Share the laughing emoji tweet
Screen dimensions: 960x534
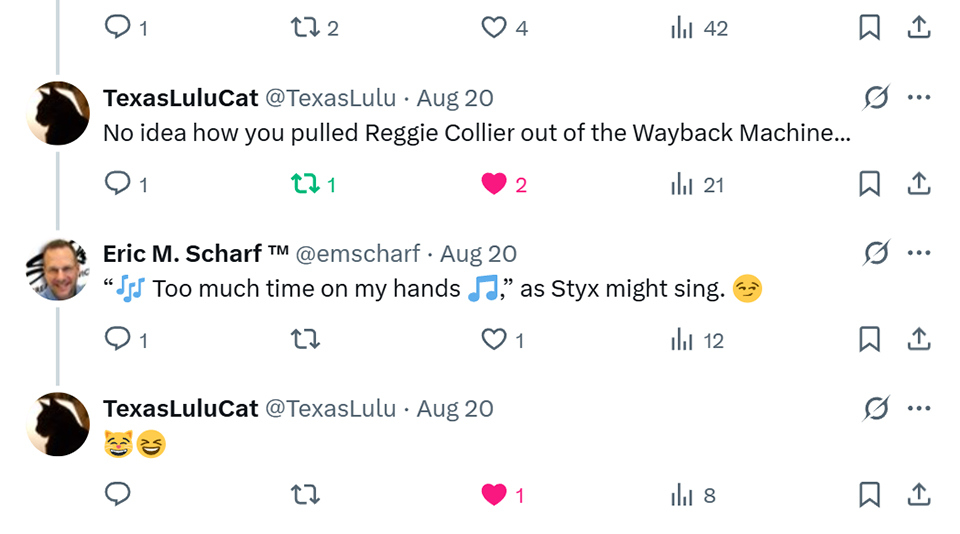coord(919,495)
